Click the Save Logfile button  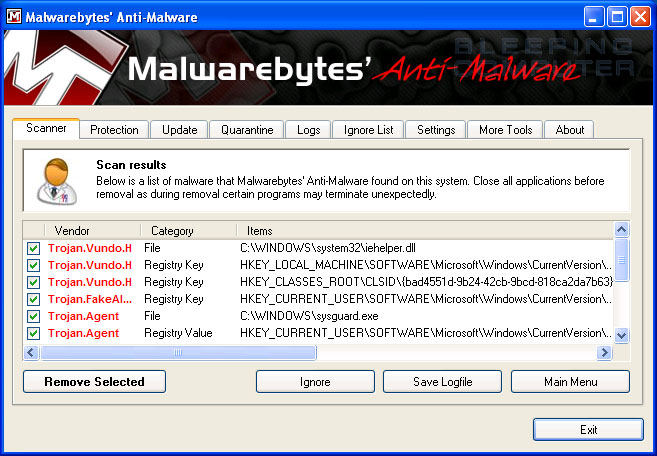(442, 381)
